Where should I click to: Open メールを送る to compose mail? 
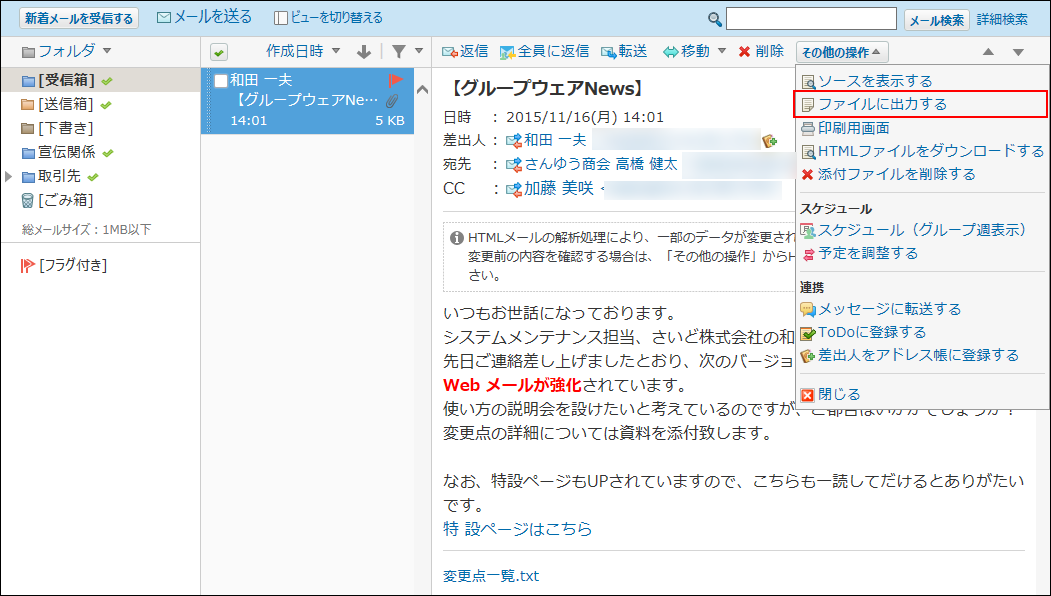(204, 17)
